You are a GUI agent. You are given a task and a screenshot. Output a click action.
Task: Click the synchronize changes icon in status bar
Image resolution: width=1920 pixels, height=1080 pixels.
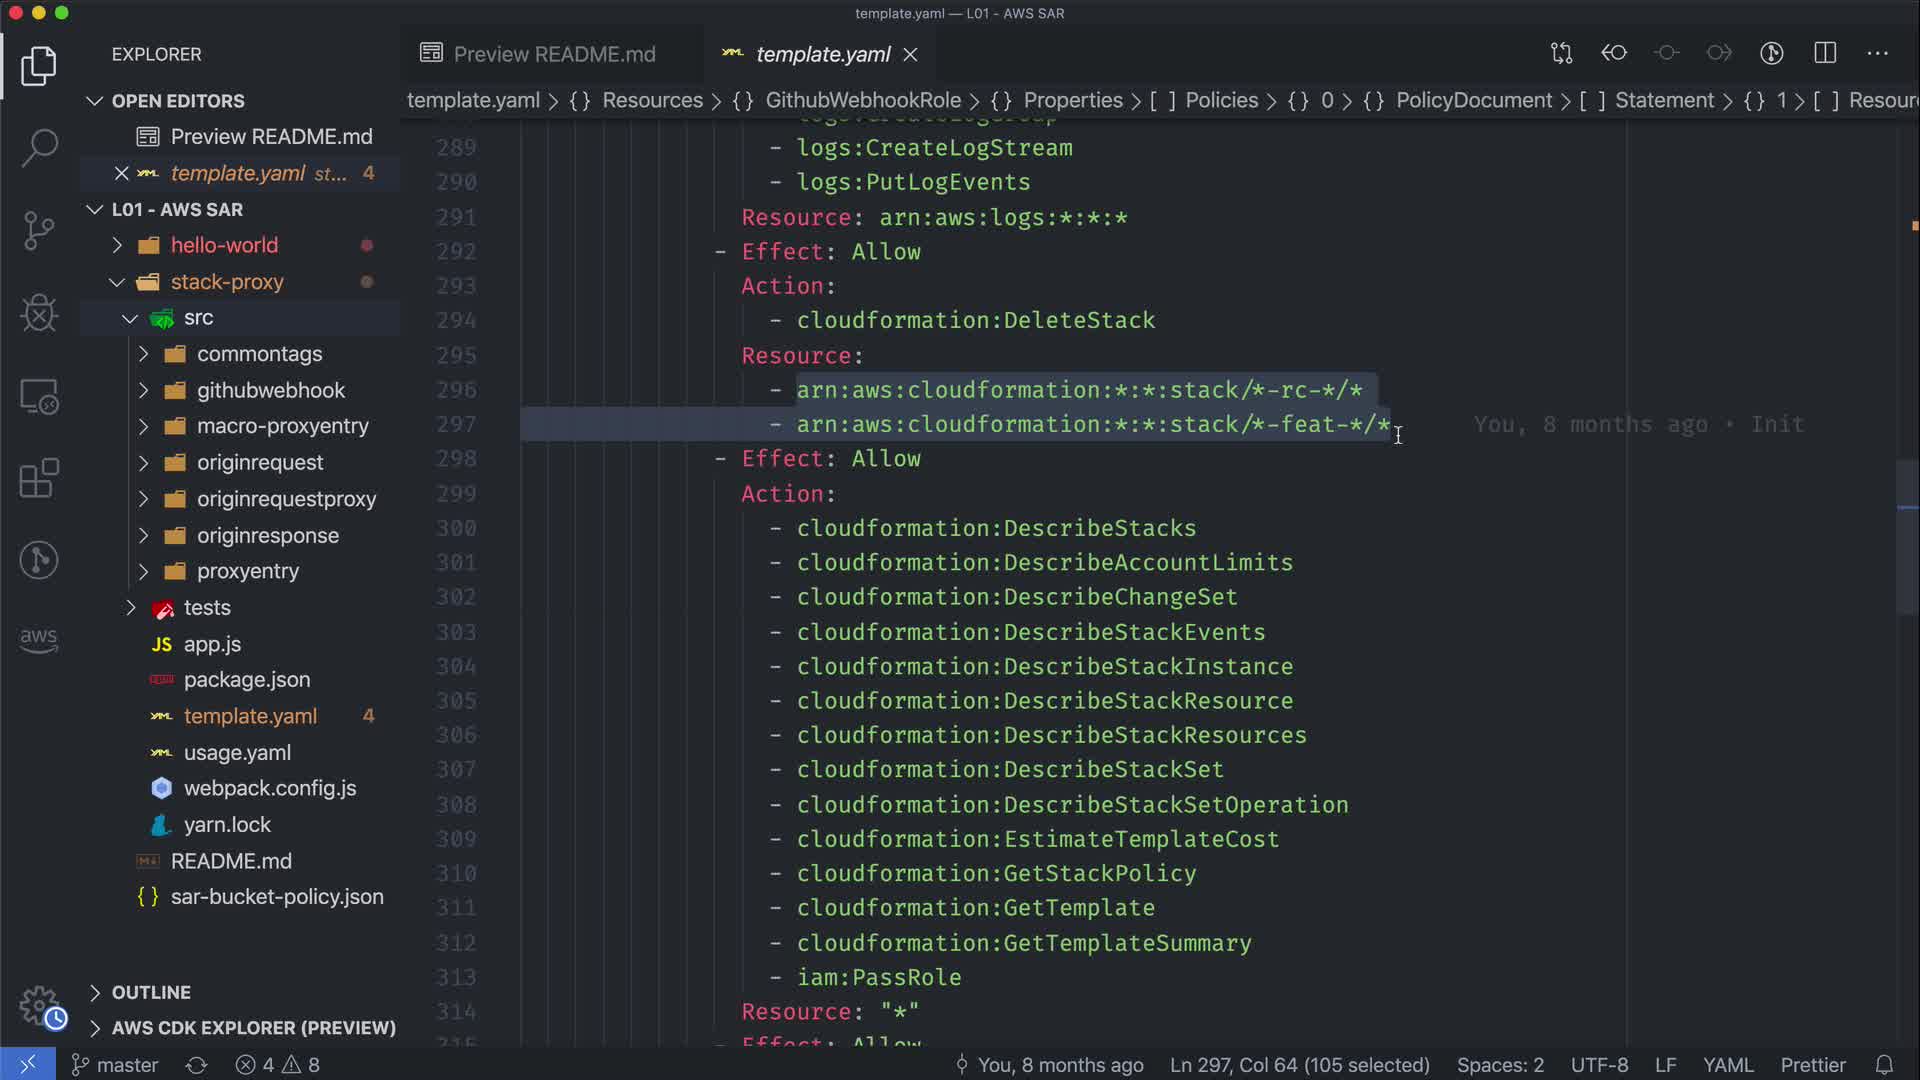(x=196, y=1065)
